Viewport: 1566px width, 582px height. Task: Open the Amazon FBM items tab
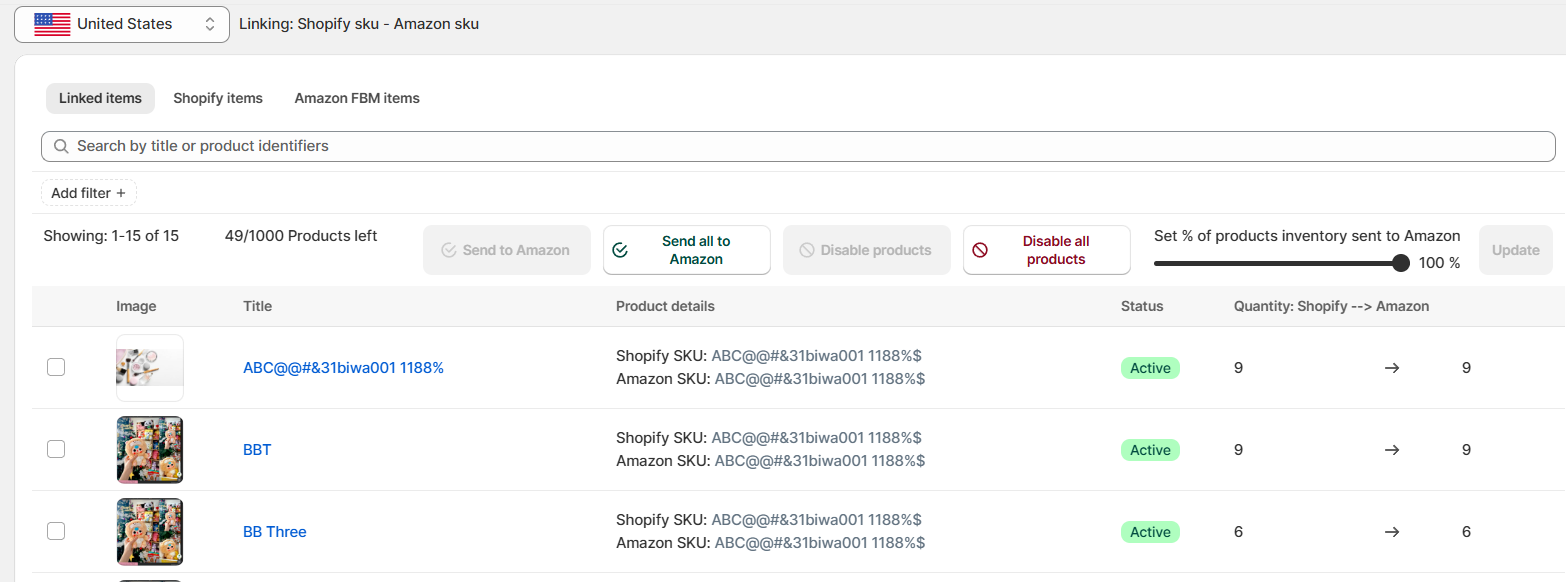coord(357,98)
